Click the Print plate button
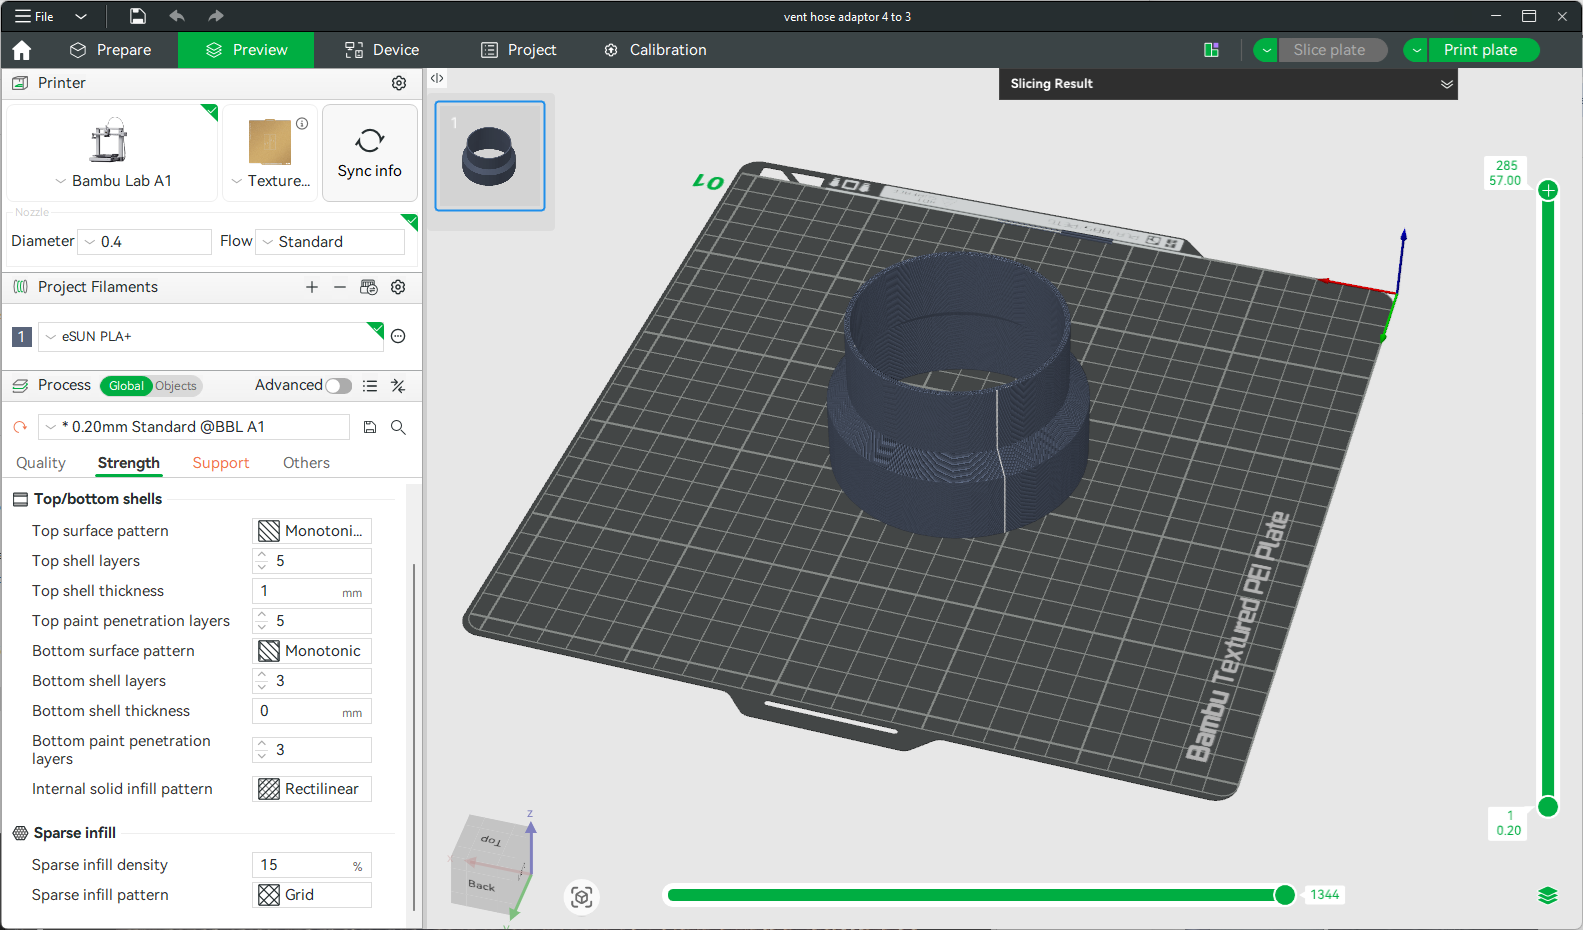The width and height of the screenshot is (1583, 930). [1484, 50]
